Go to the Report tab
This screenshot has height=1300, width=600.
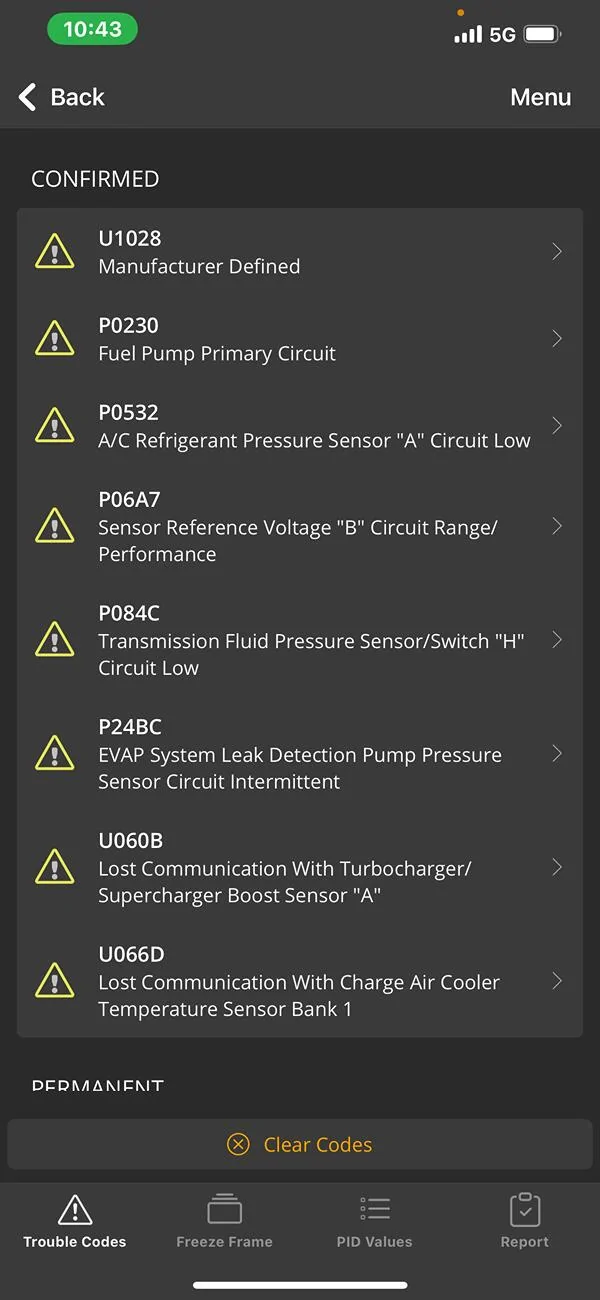click(524, 1221)
